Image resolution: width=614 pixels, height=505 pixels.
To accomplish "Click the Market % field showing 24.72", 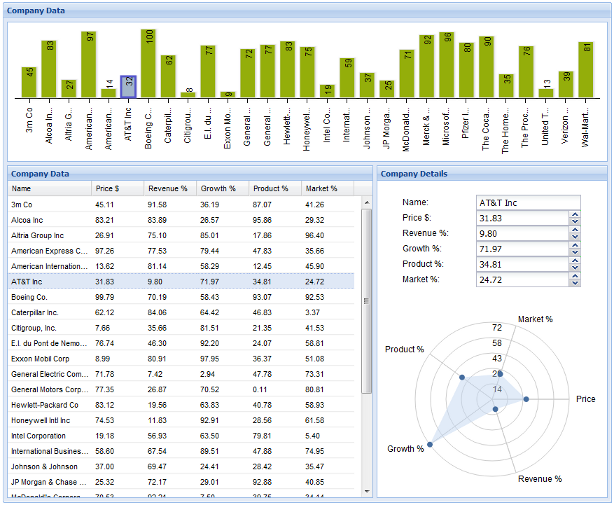I will click(x=523, y=280).
